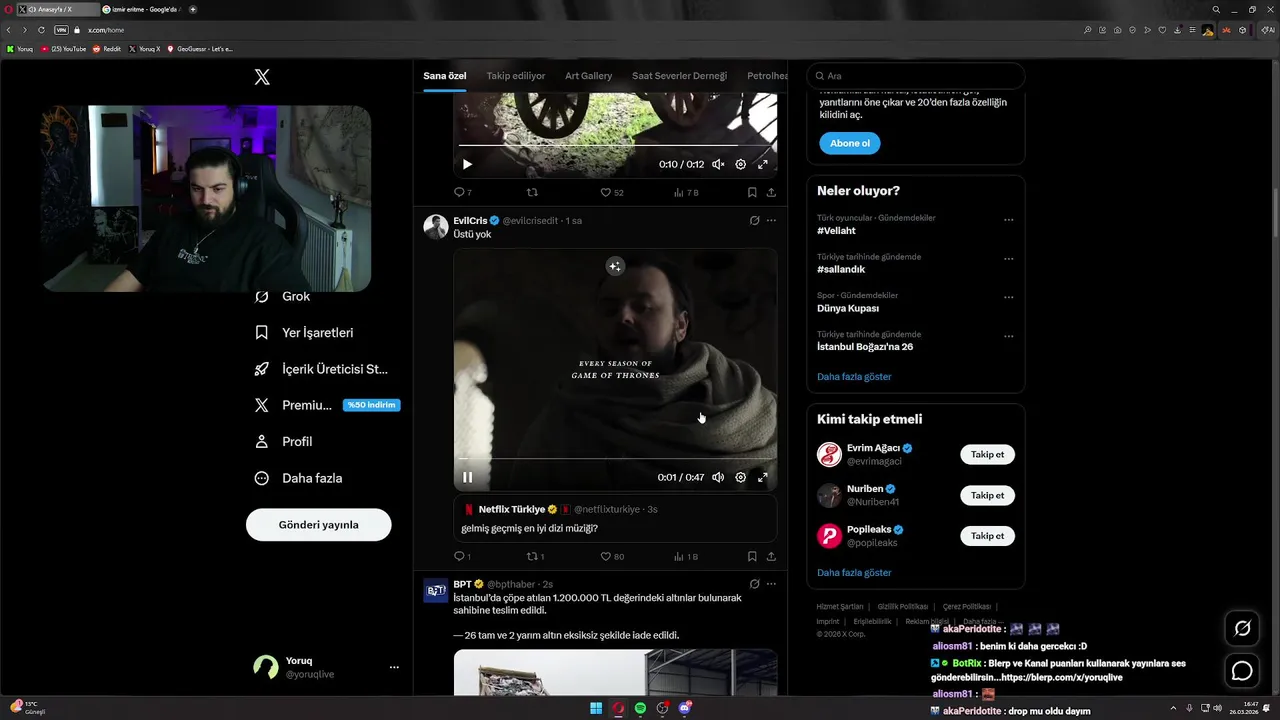
Task: Share the top video post
Action: point(771,192)
